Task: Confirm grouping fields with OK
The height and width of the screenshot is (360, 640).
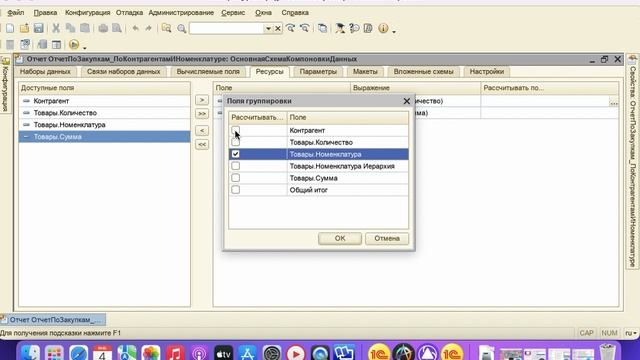Action: [340, 238]
